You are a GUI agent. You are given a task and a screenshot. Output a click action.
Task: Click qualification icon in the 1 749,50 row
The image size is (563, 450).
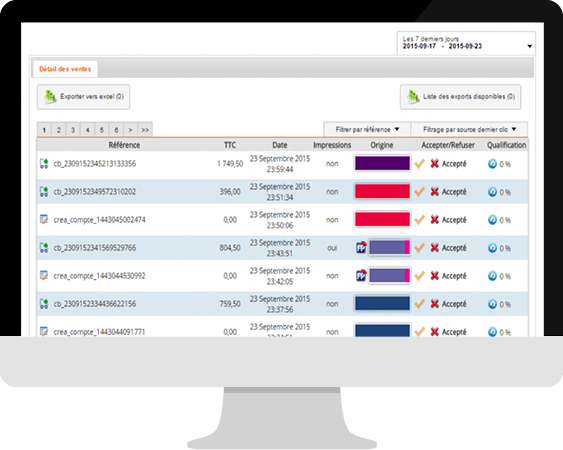pyautogui.click(x=492, y=164)
